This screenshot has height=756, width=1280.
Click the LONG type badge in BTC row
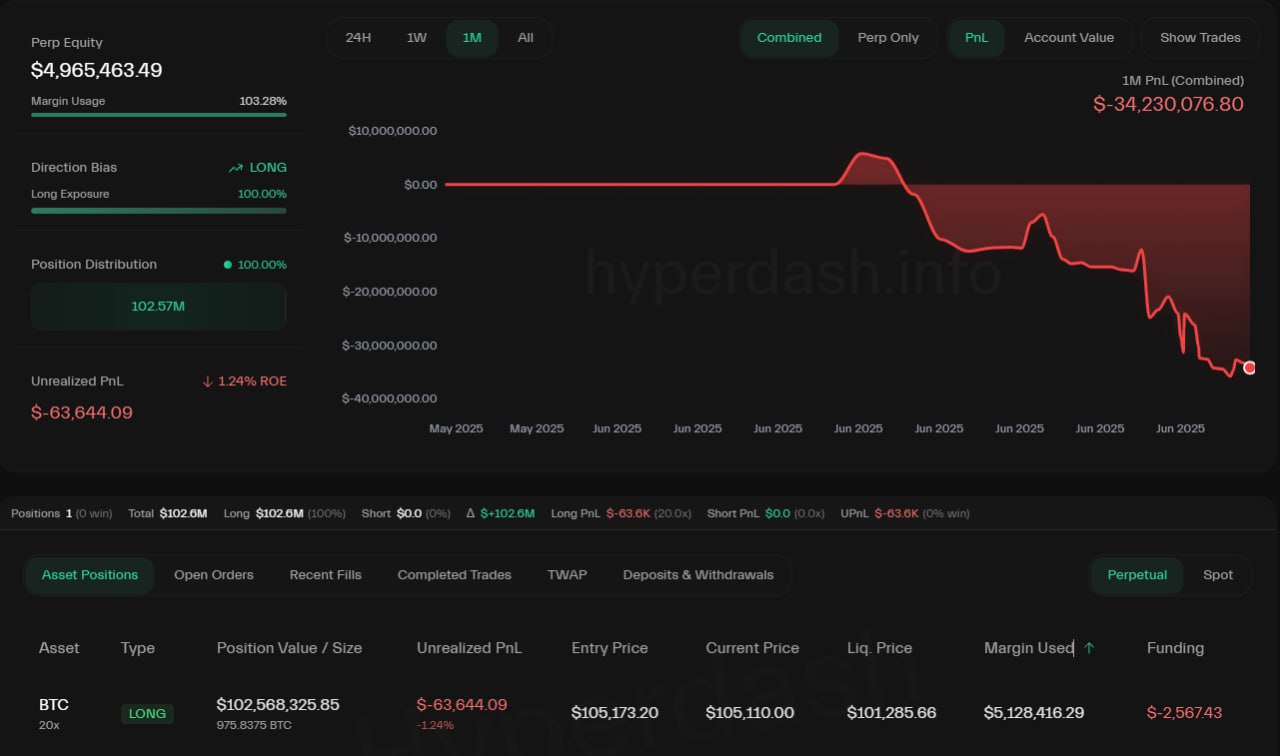[147, 714]
